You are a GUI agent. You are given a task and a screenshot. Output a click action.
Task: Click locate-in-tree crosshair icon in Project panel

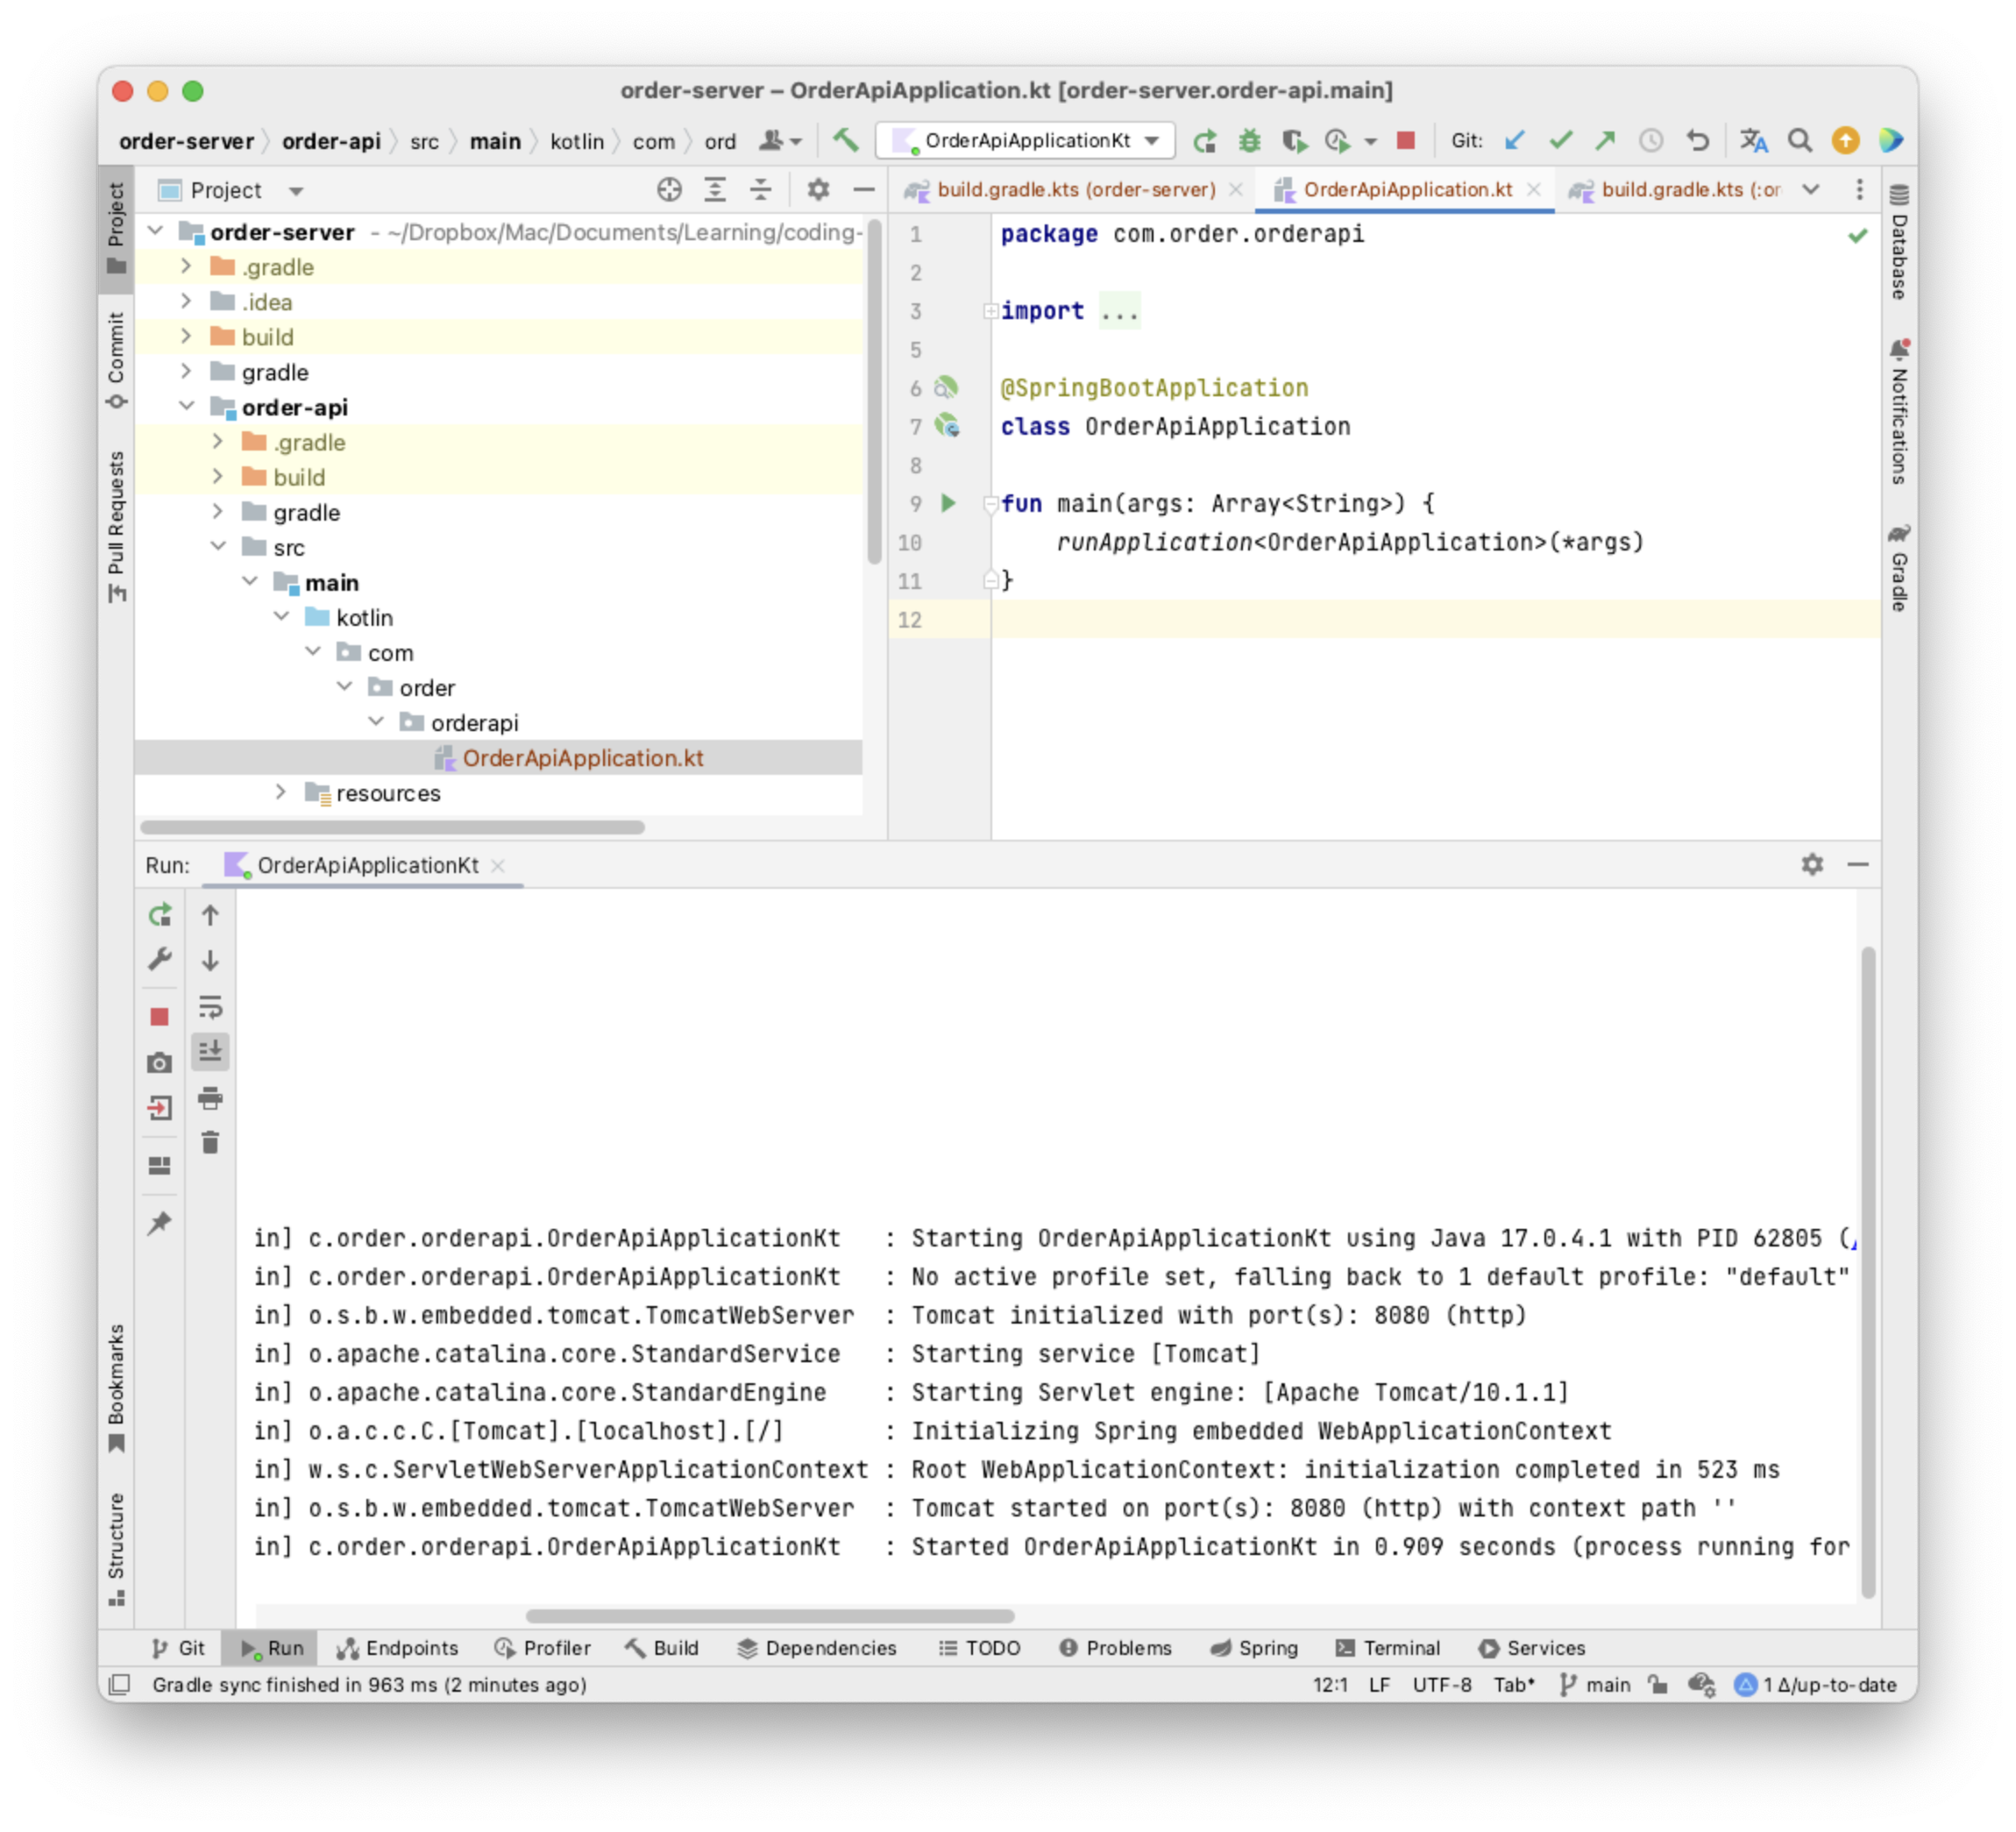point(669,190)
